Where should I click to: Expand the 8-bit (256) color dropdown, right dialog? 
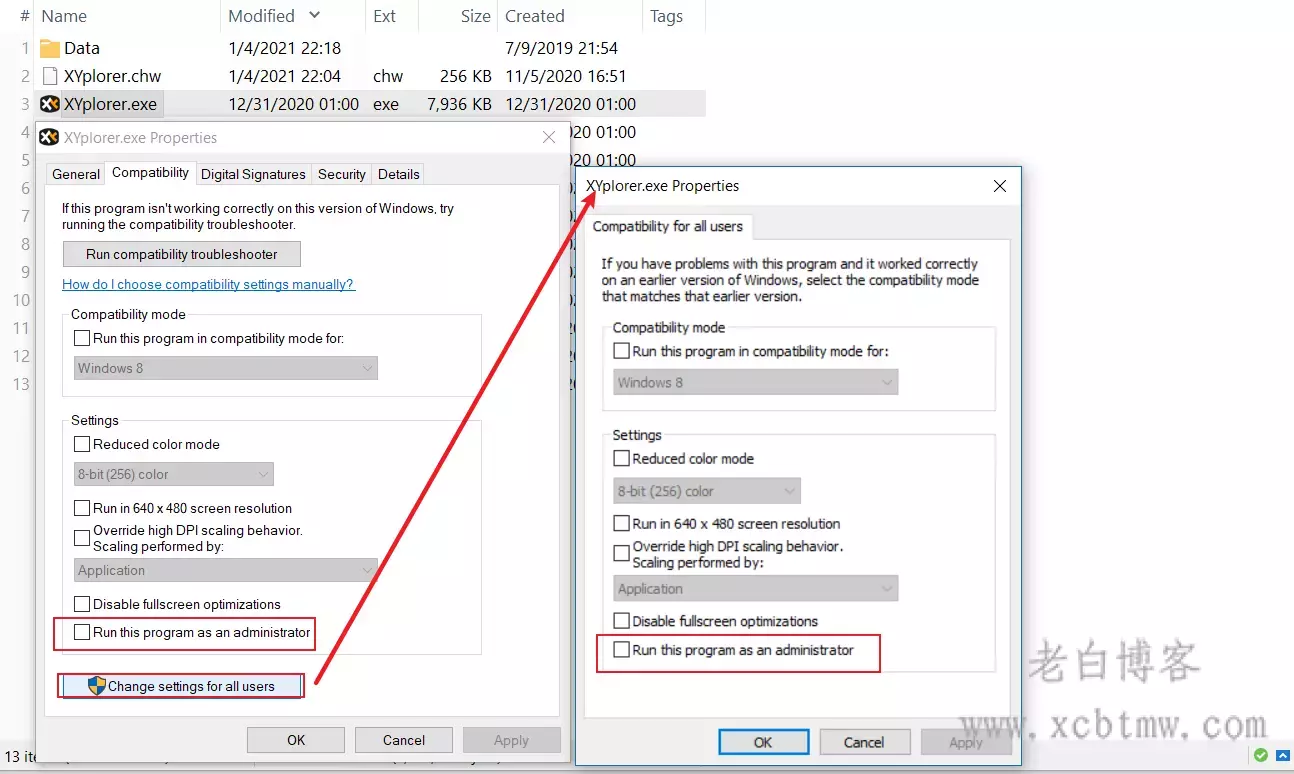click(x=707, y=491)
